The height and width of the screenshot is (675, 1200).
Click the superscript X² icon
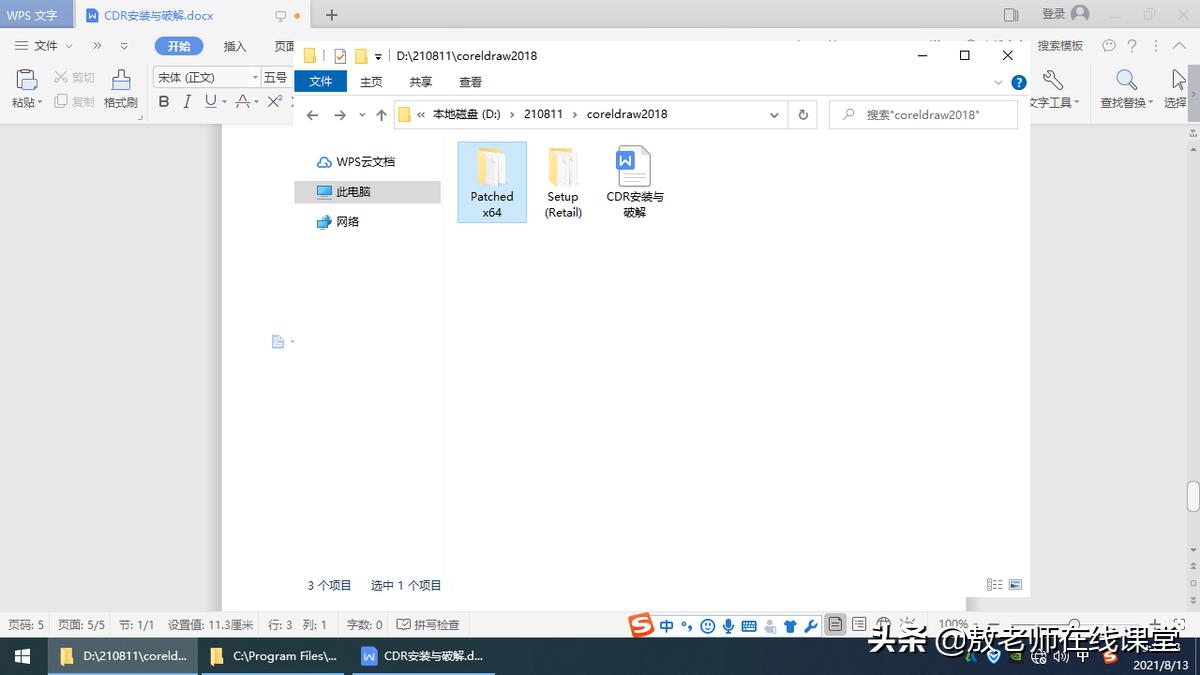[274, 100]
